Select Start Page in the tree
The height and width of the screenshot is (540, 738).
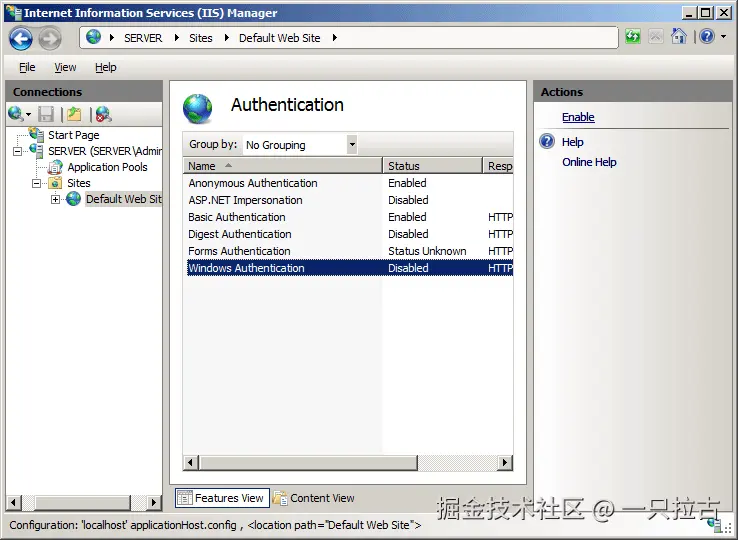click(x=73, y=135)
